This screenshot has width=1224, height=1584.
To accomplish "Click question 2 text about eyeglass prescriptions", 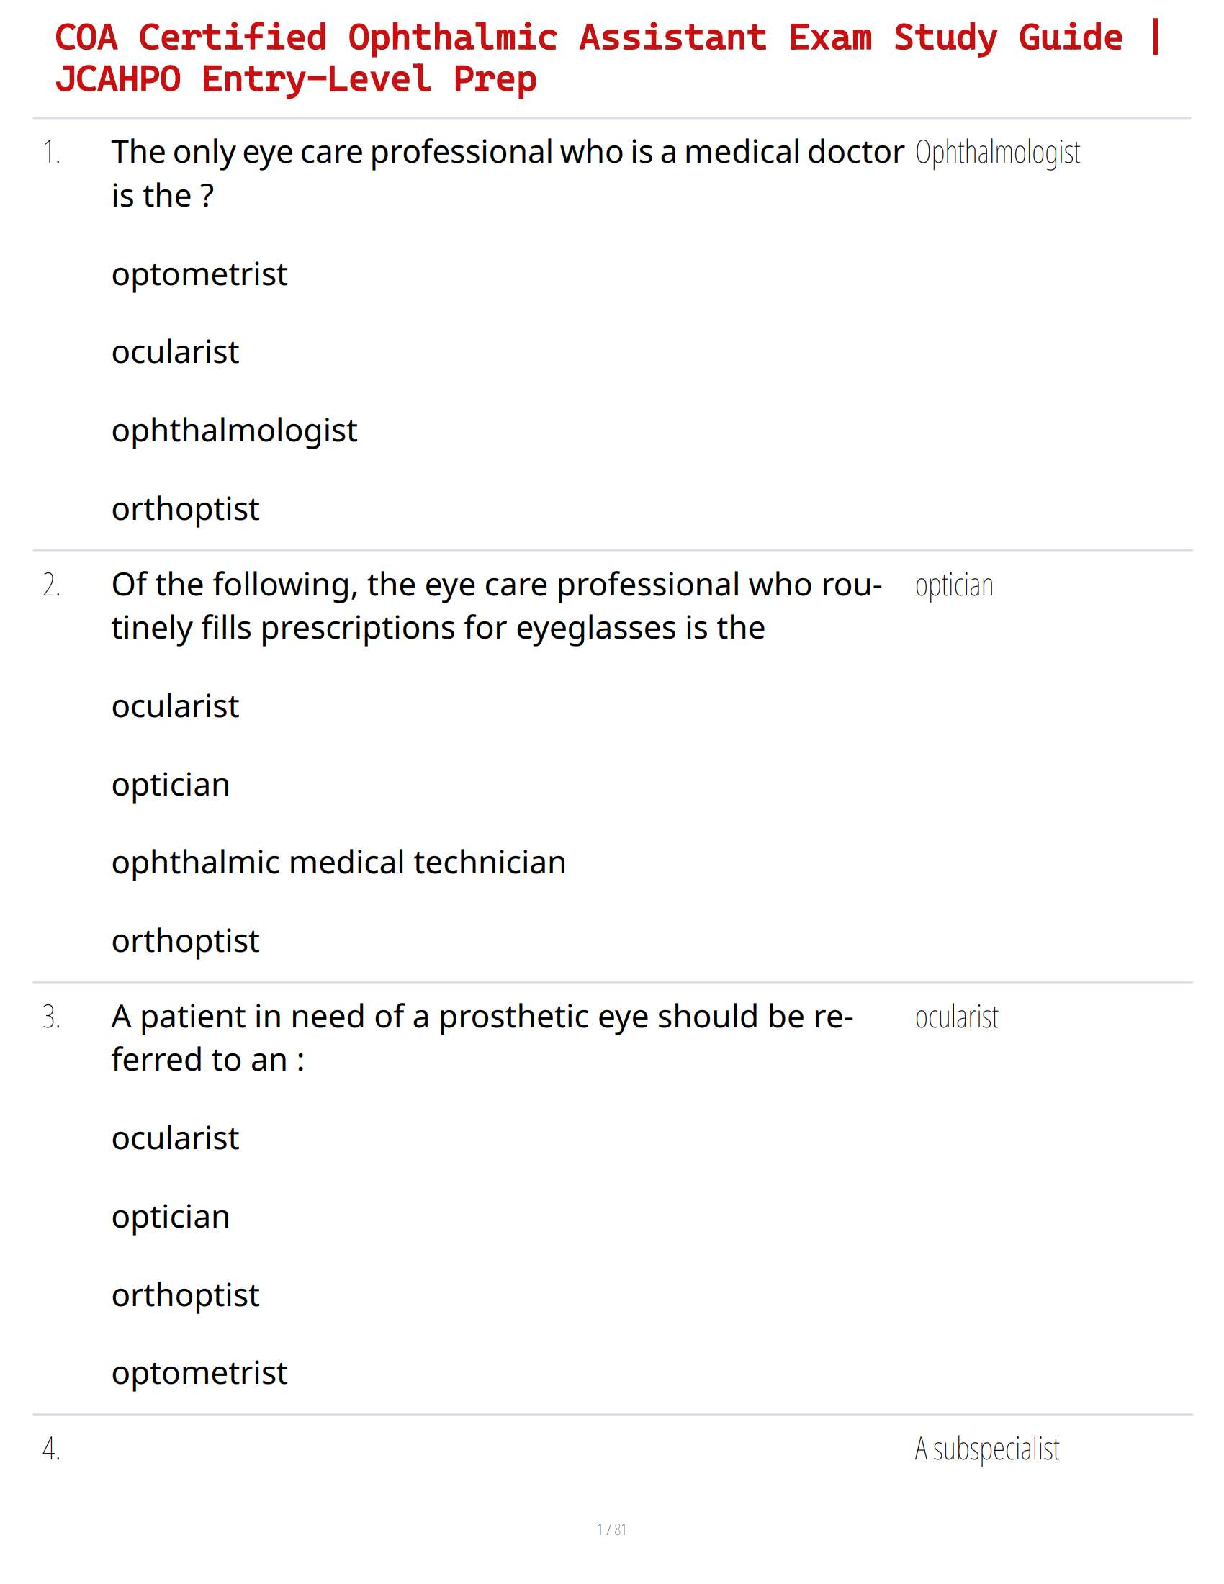I will click(496, 606).
